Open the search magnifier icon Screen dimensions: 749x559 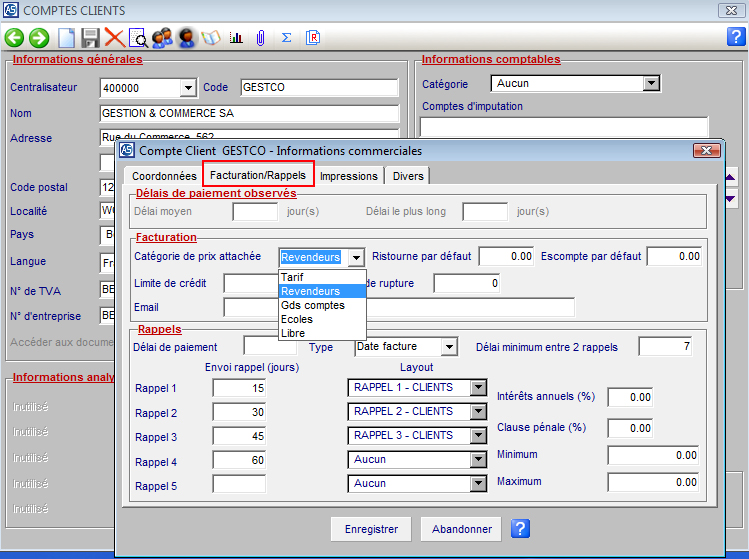click(139, 38)
